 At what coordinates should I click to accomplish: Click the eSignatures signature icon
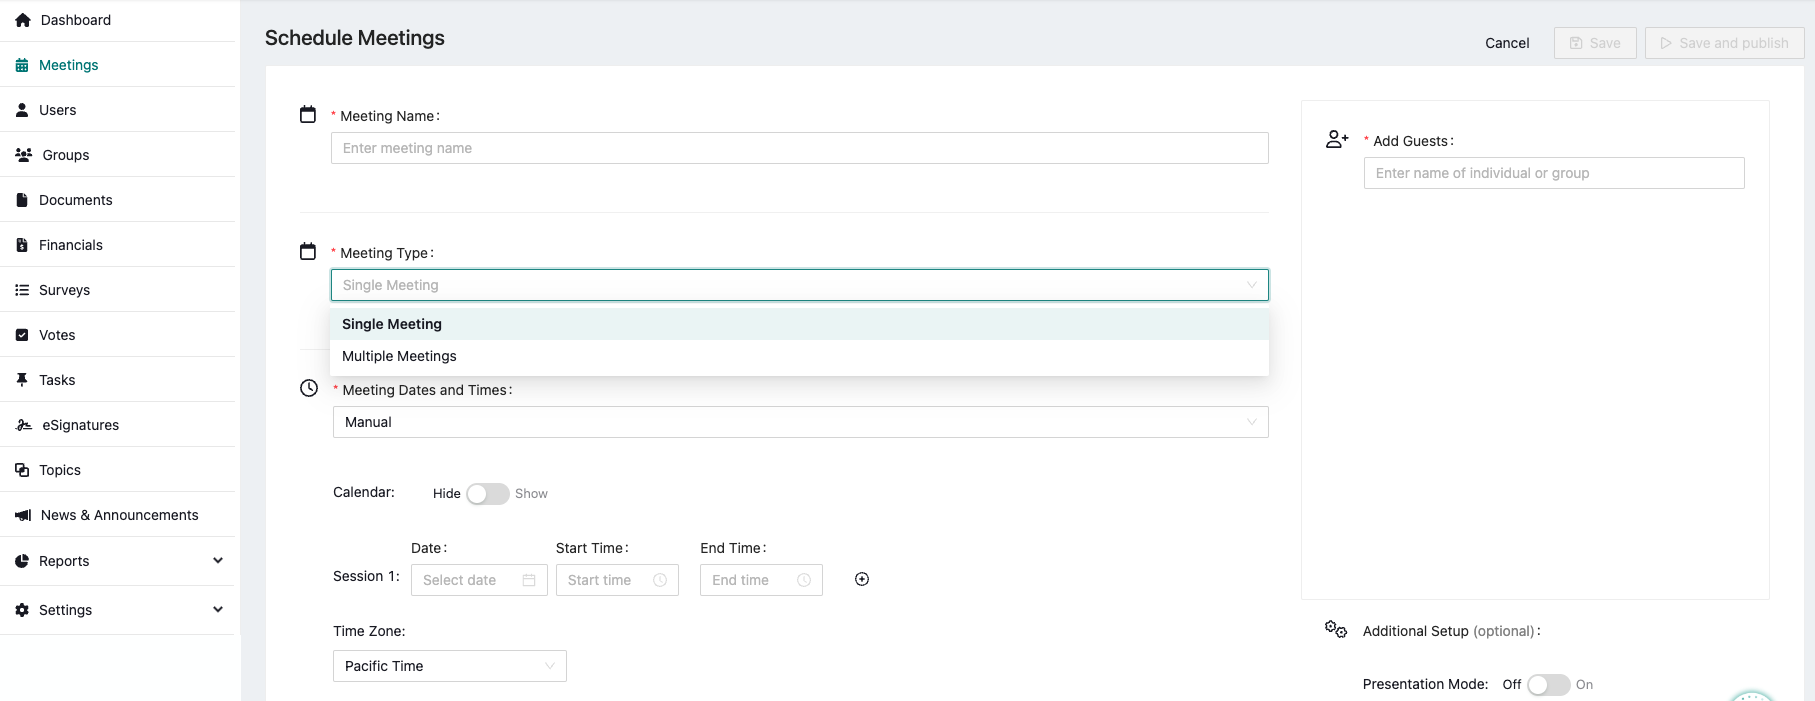(x=24, y=425)
